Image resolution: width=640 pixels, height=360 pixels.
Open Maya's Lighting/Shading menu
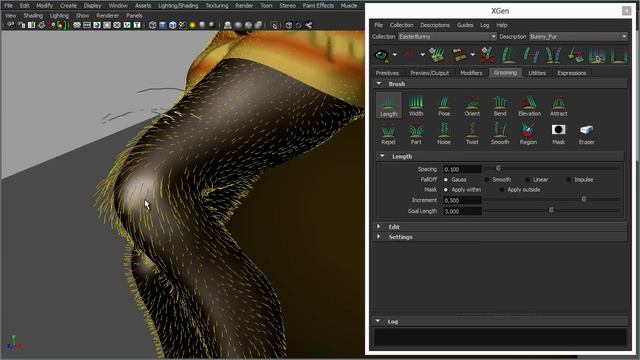click(x=178, y=6)
